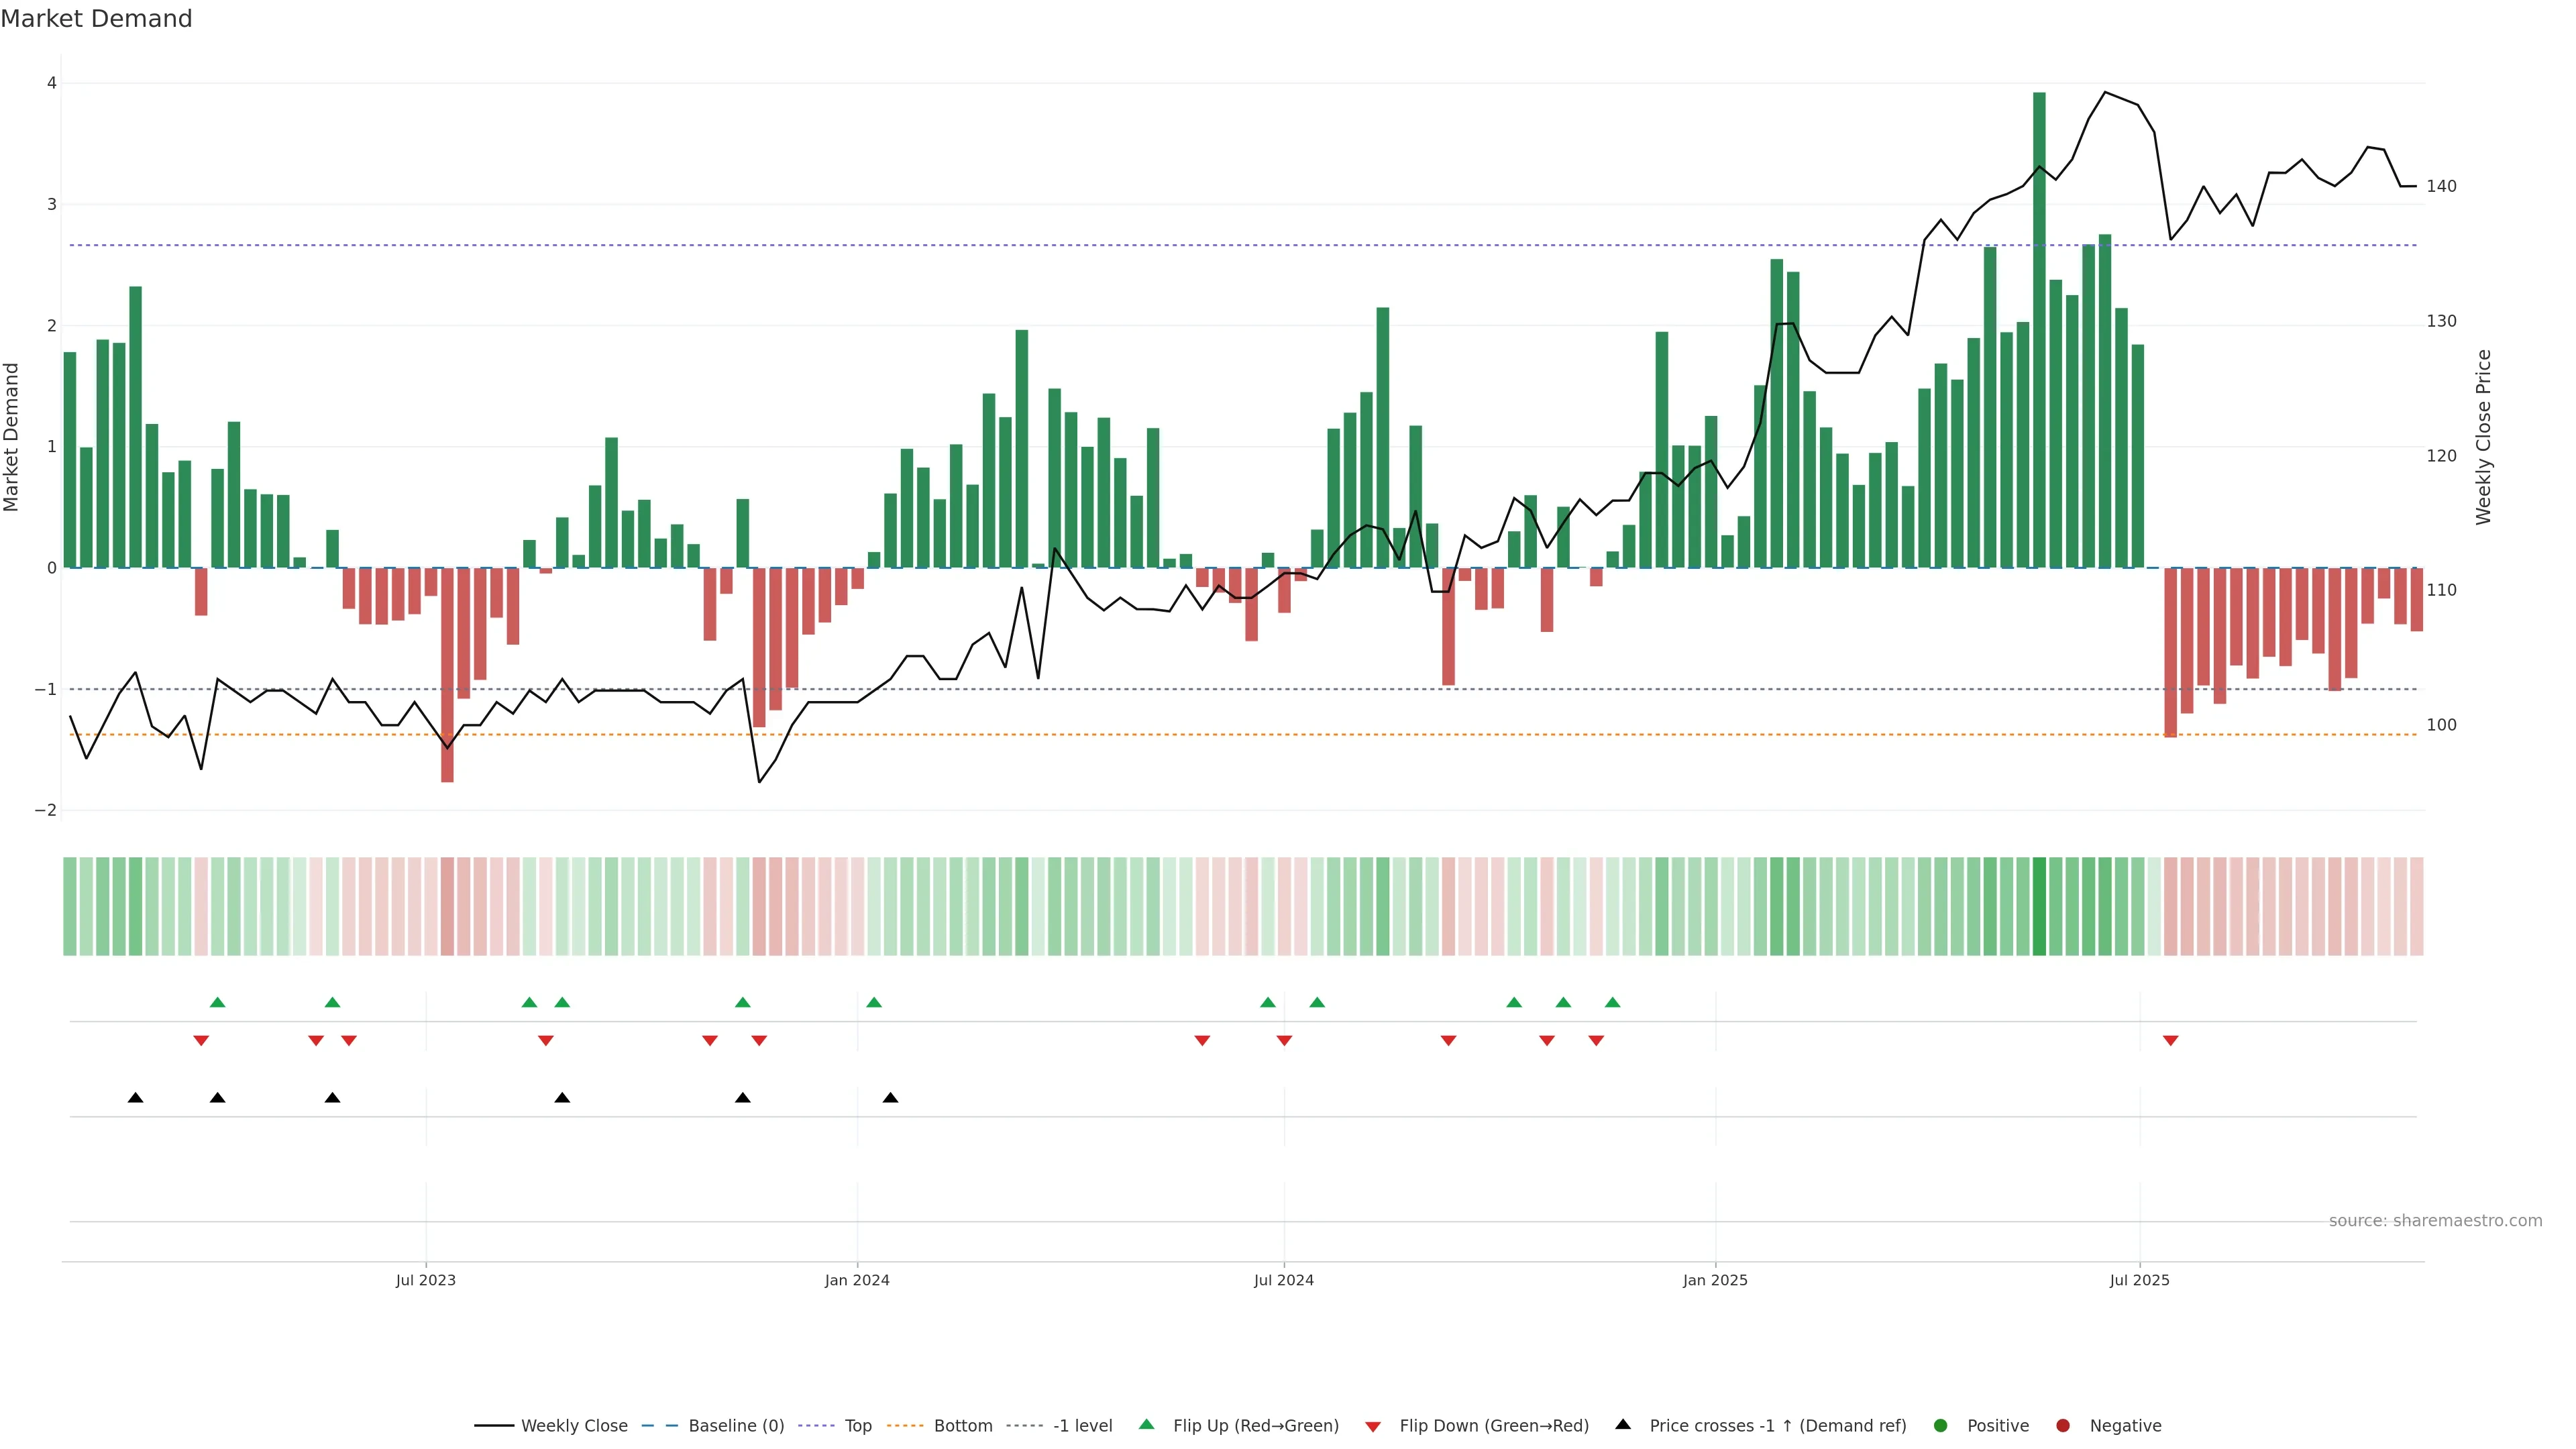Click green Flip Up triangle legend icon
Screen dimensions: 2576x1449
point(1147,1424)
